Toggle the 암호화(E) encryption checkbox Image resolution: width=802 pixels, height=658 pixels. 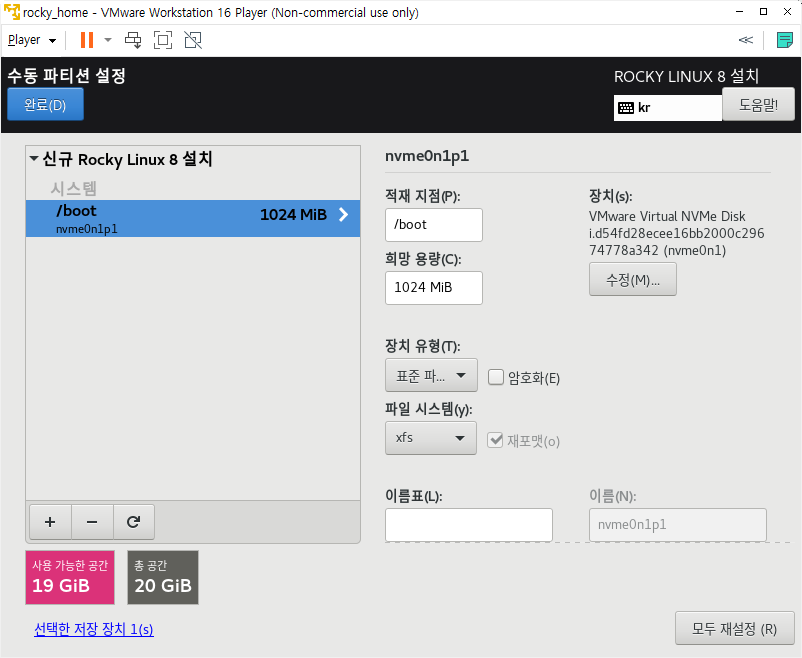pos(496,378)
